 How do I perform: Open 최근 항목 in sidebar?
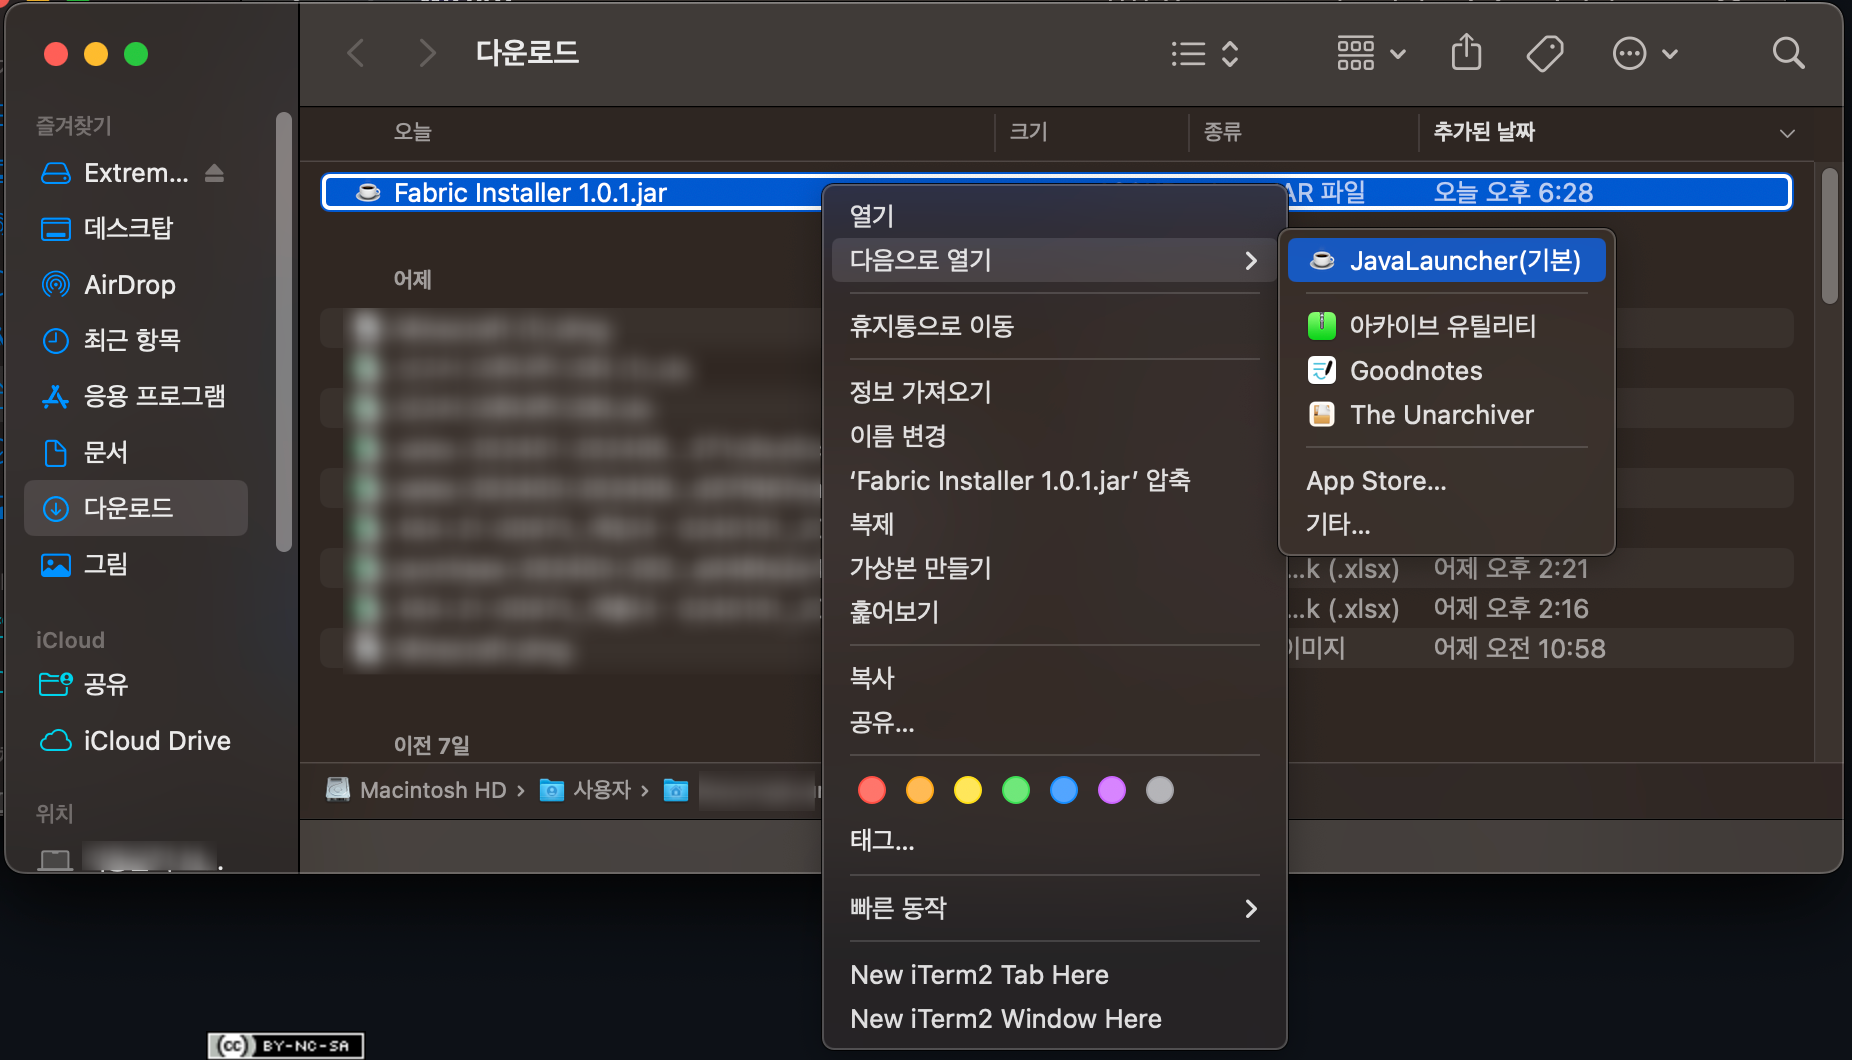click(136, 341)
